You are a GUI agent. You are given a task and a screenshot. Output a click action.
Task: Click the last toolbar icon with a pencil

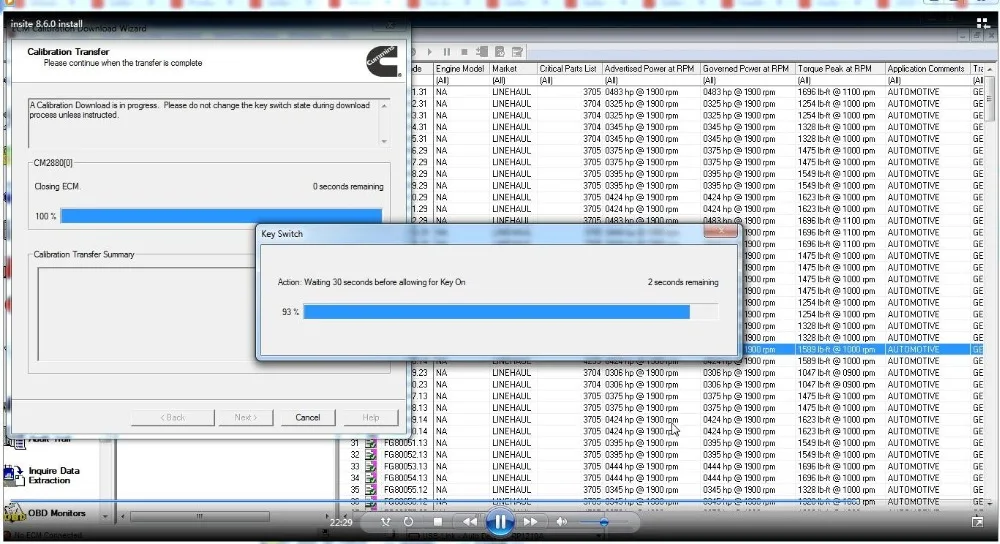[x=517, y=52]
